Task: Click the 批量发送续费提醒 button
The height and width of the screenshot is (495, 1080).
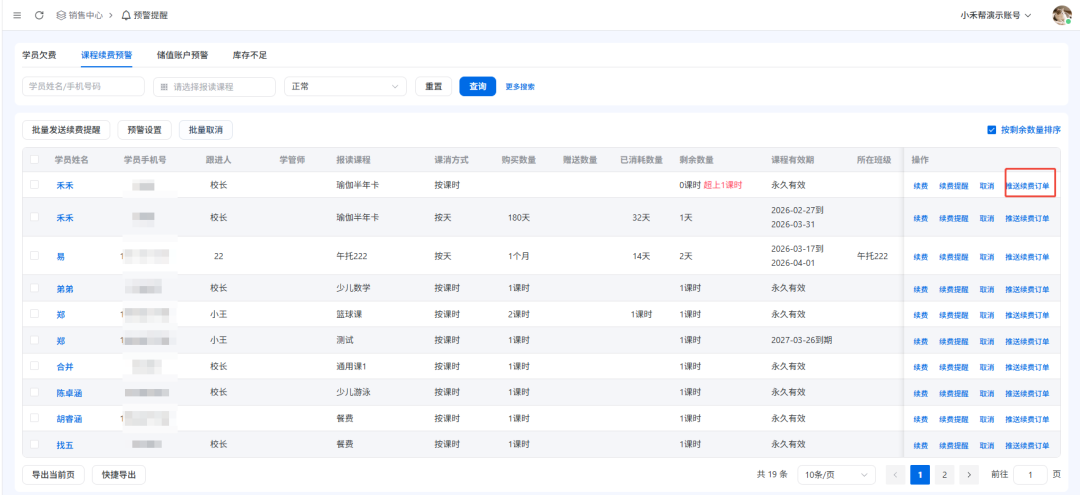Action: (x=66, y=130)
